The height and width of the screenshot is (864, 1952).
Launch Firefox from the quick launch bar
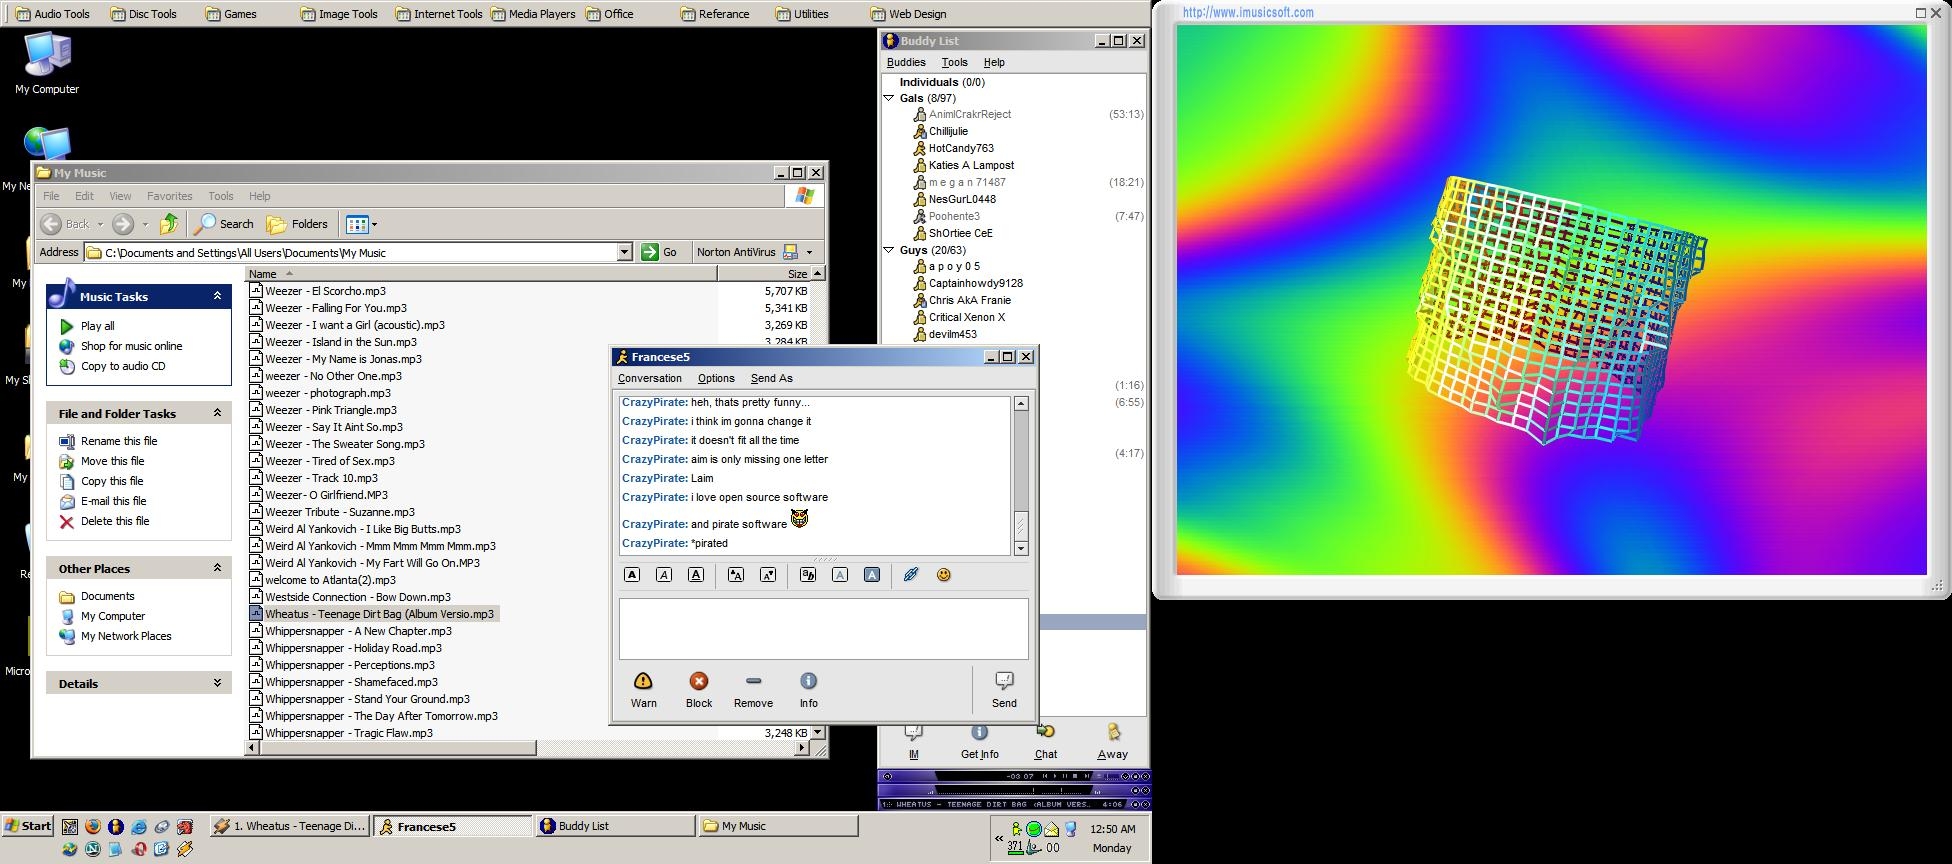tap(93, 827)
